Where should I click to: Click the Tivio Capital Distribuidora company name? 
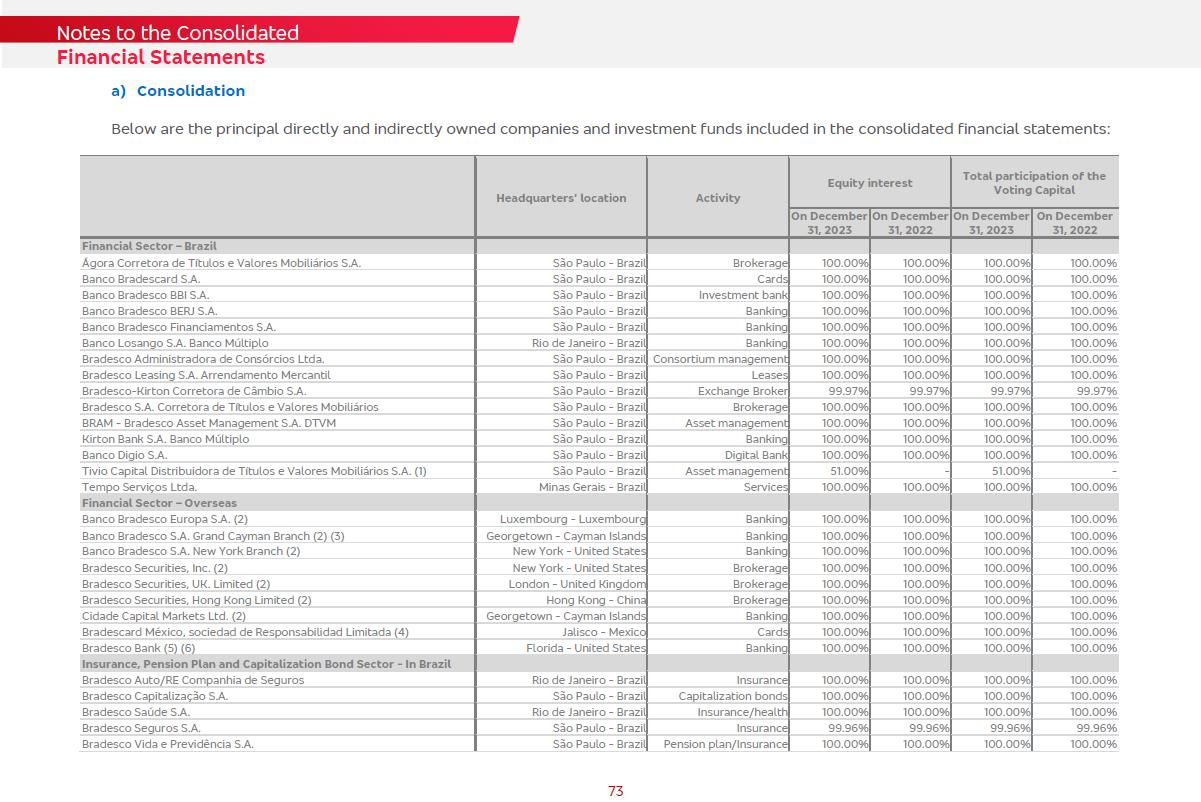254,471
